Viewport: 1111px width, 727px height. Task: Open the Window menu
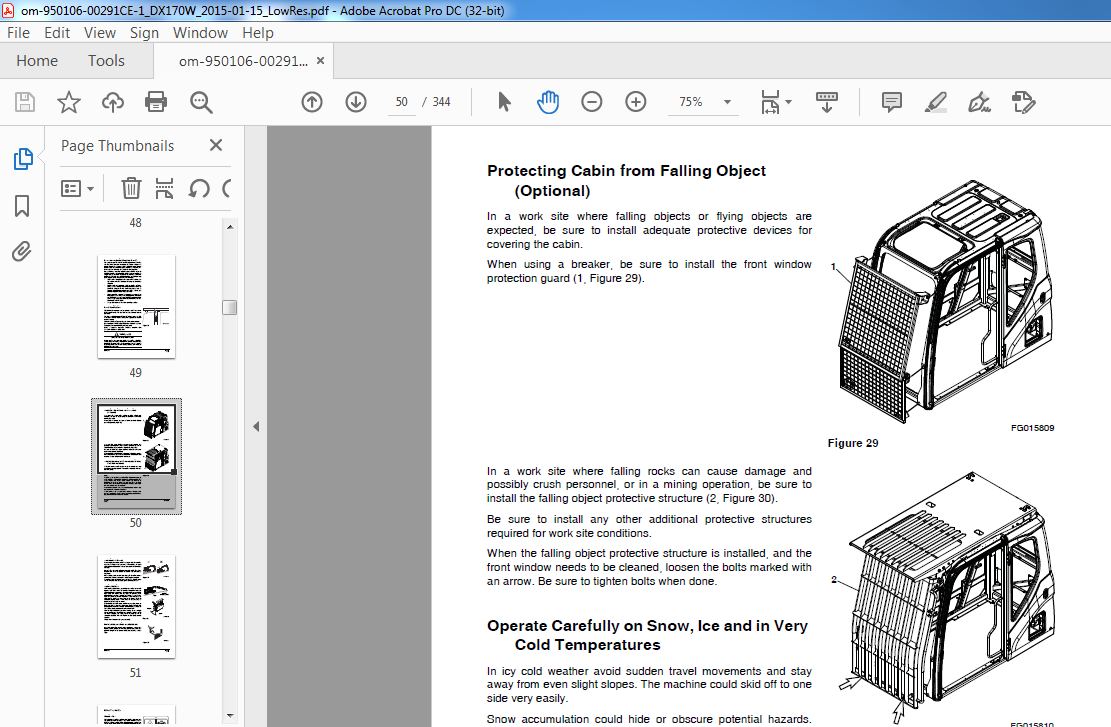click(201, 33)
